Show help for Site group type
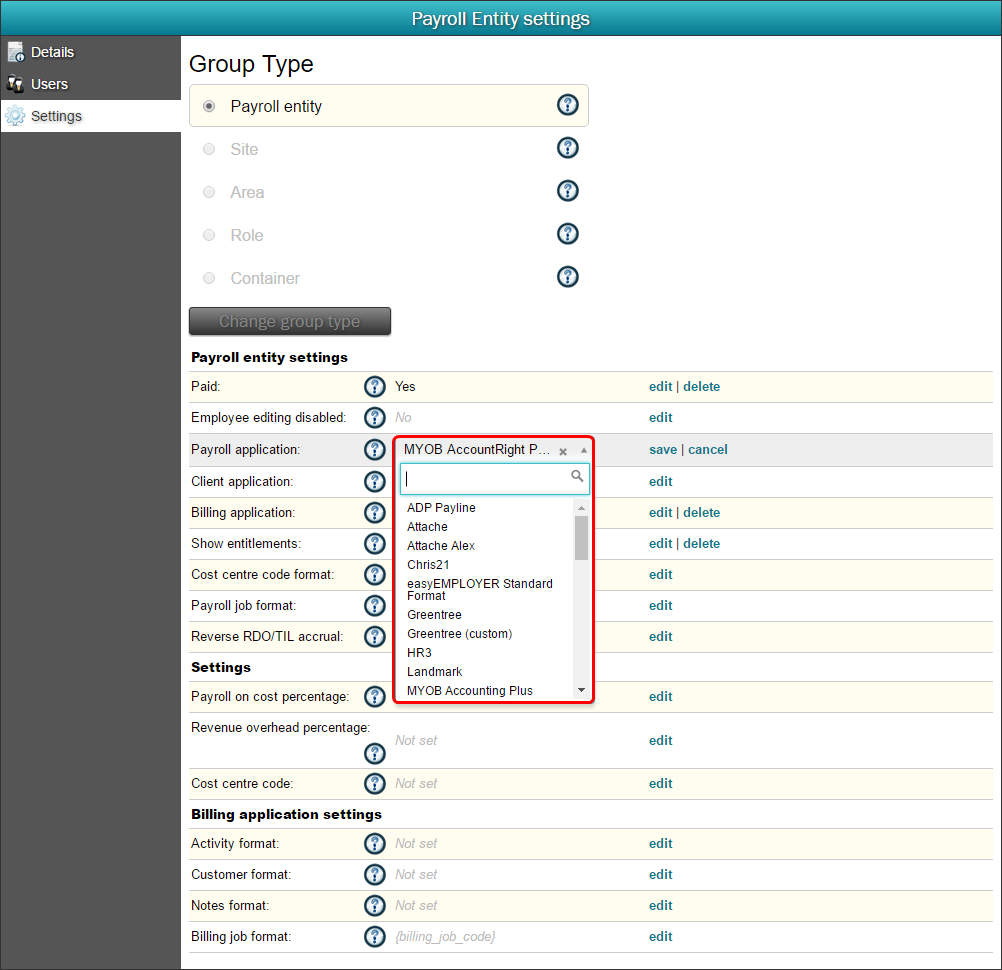 567,148
